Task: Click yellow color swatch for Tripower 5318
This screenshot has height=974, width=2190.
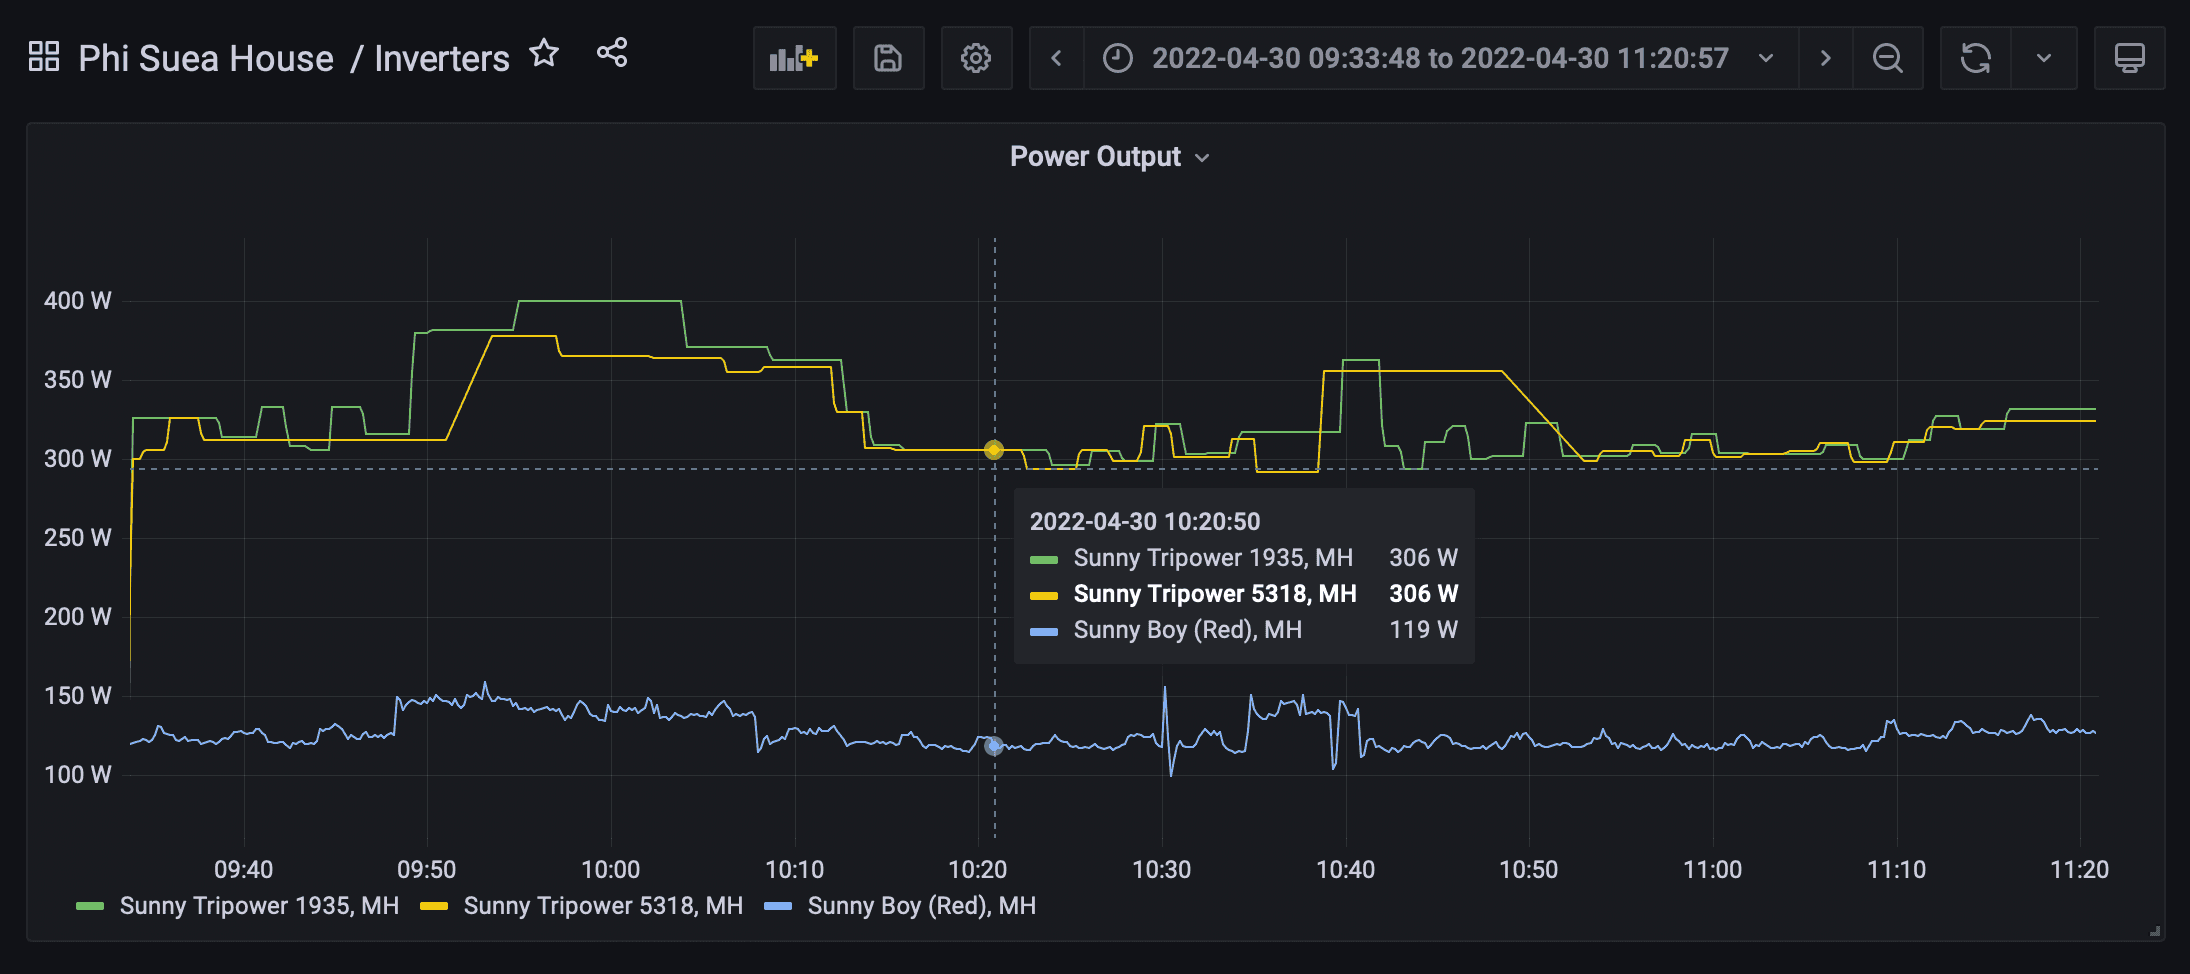Action: (x=434, y=906)
